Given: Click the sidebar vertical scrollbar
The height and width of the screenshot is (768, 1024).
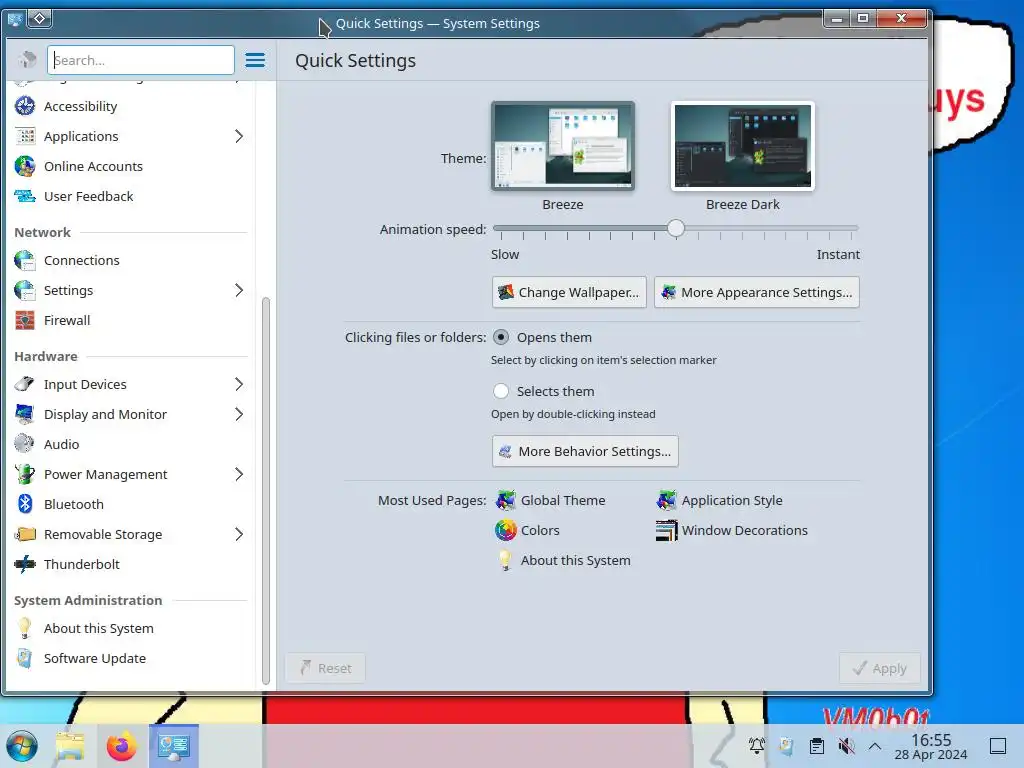Looking at the screenshot, I should click(x=266, y=490).
